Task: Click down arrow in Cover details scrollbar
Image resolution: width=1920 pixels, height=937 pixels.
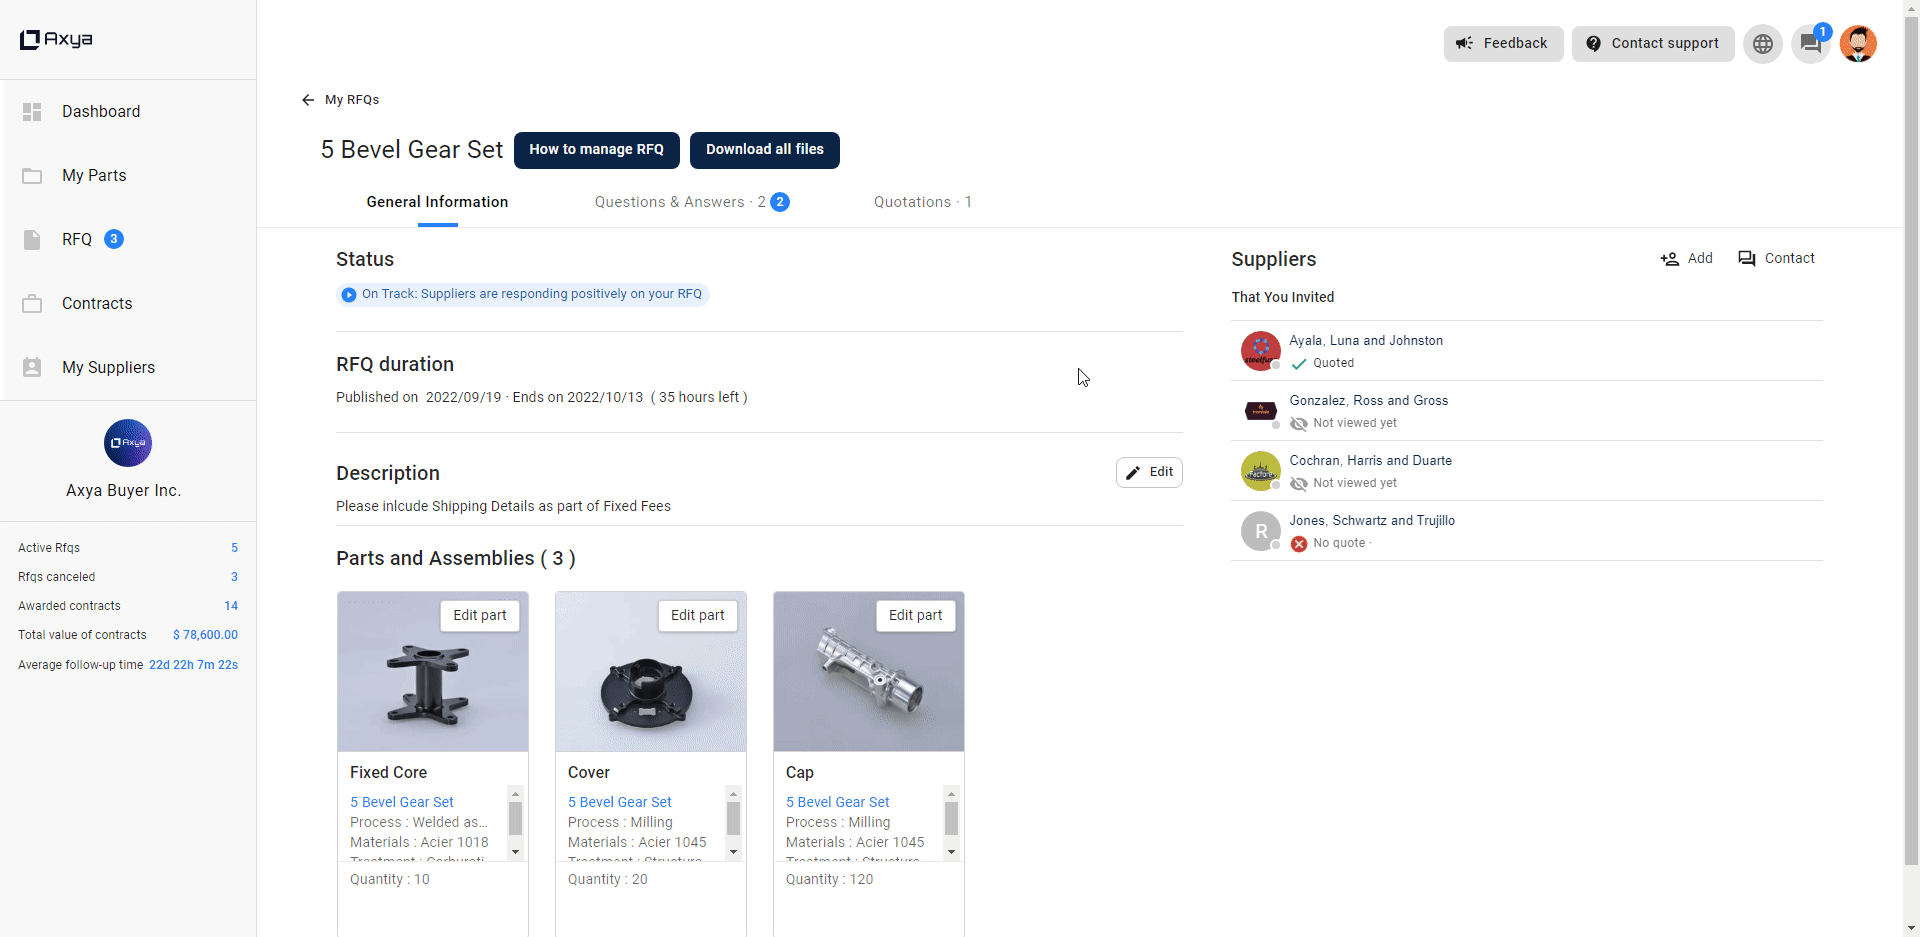Action: coord(733,852)
